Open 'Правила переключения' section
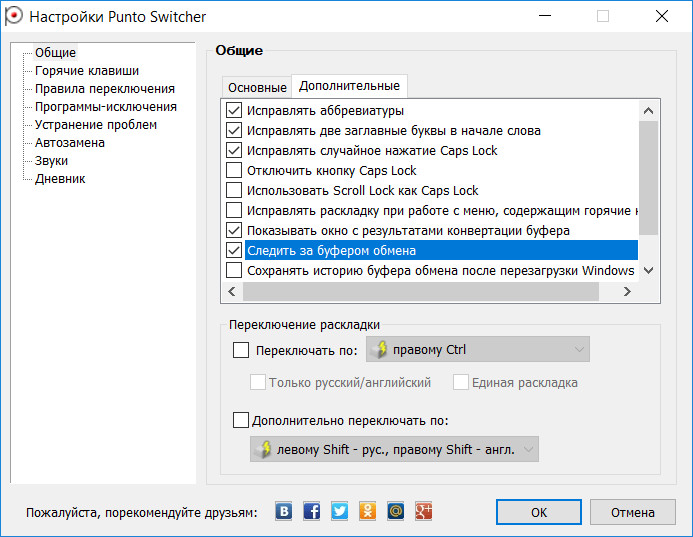Screen dimensions: 693x537 click(105, 89)
